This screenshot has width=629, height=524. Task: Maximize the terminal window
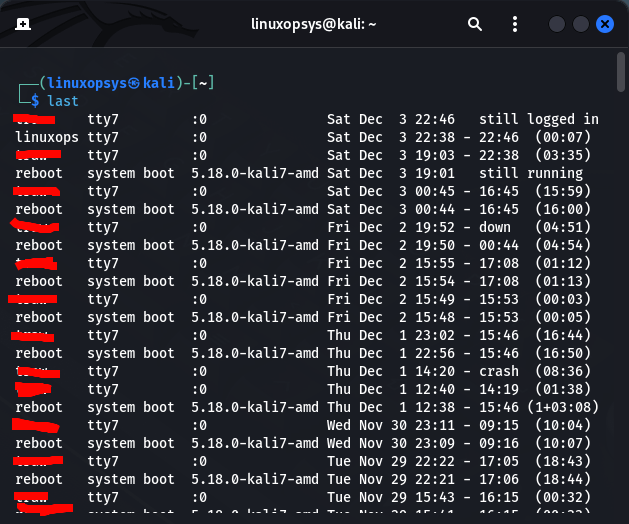(581, 24)
